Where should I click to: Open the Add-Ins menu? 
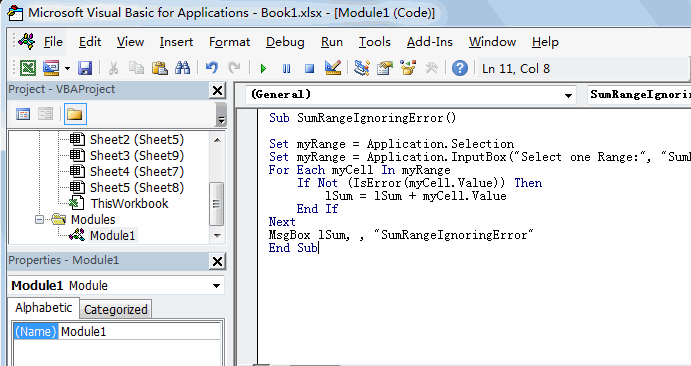[430, 42]
